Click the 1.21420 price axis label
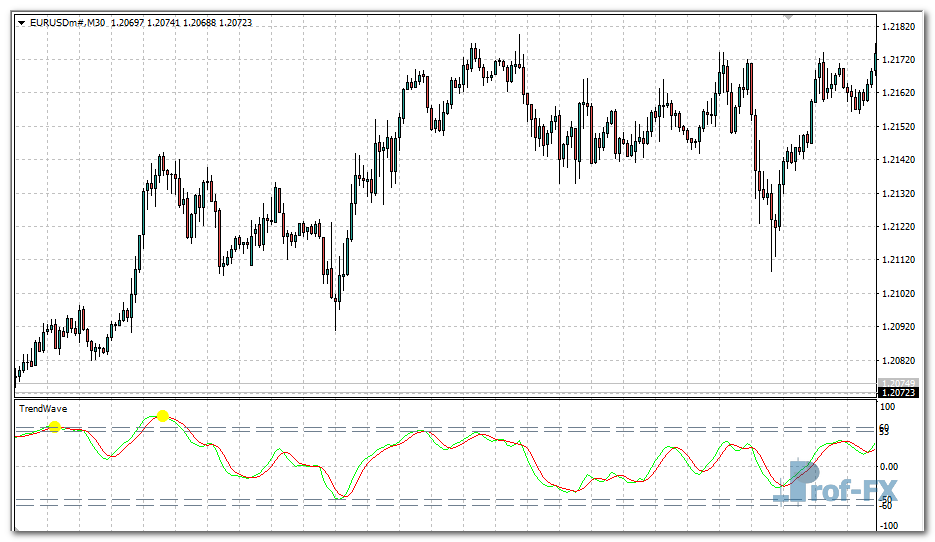The image size is (935, 542). [x=899, y=160]
